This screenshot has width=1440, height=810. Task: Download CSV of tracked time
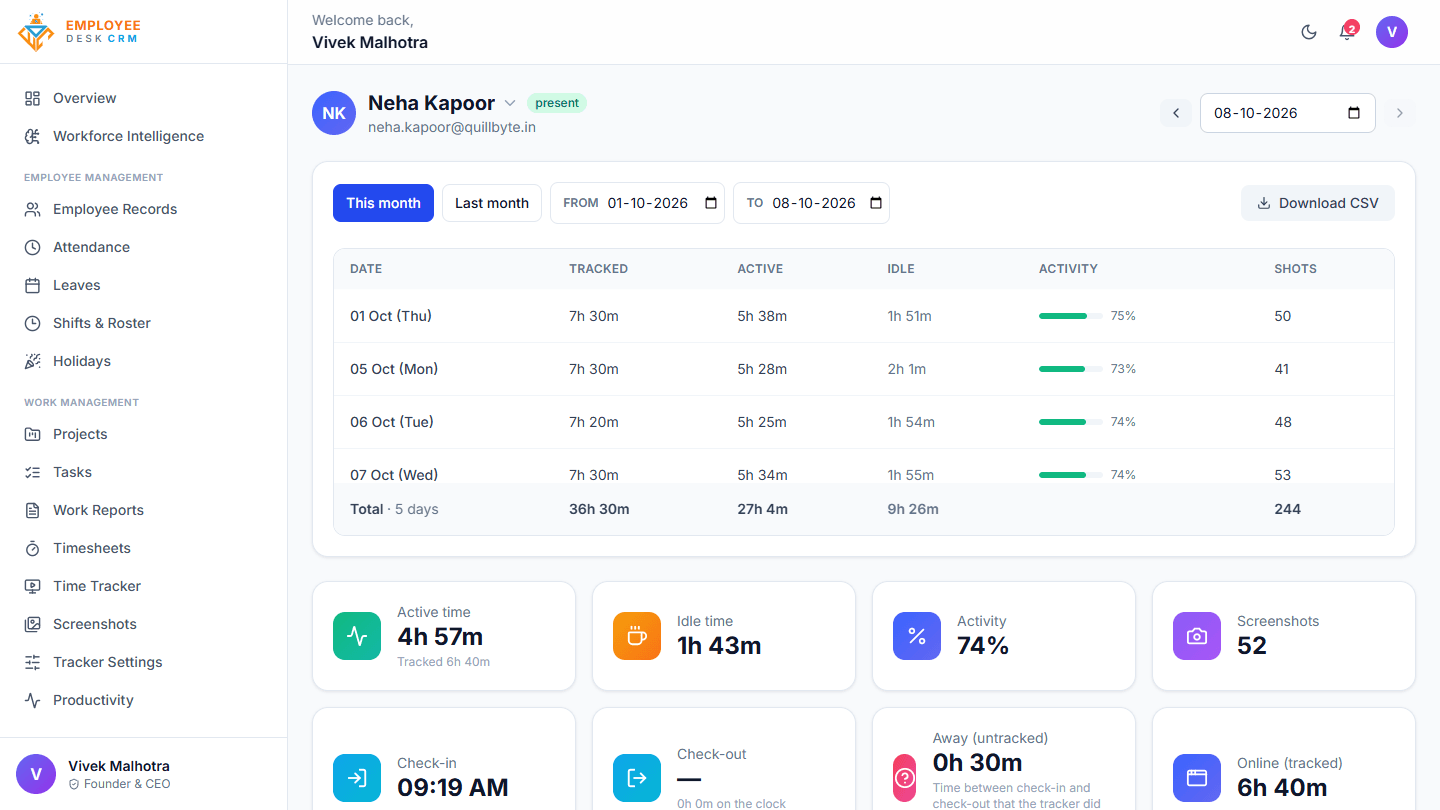(1318, 203)
